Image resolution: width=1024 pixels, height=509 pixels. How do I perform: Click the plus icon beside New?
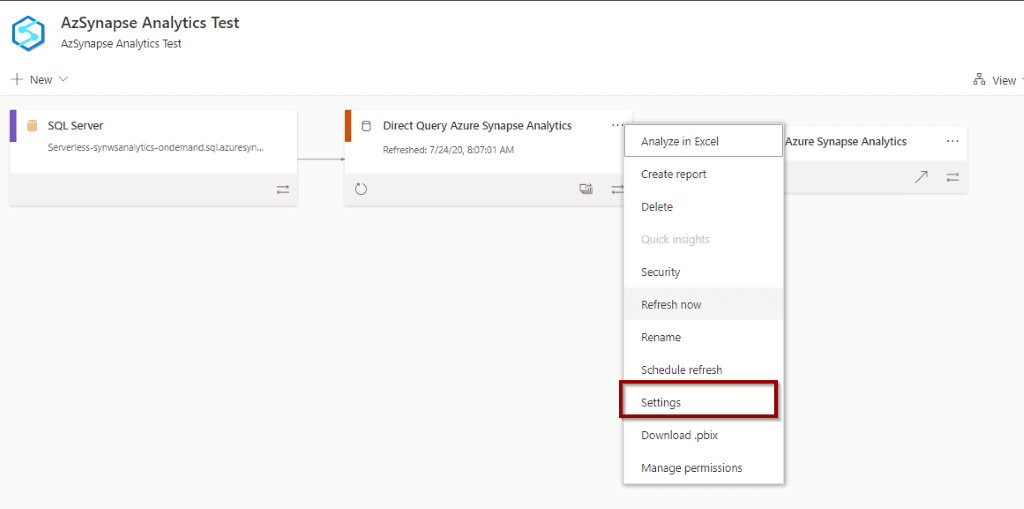tap(17, 80)
